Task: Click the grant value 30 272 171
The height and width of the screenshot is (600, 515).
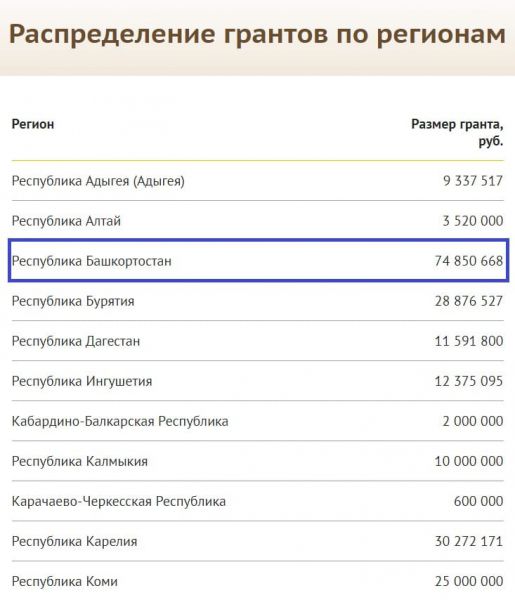Action: point(469,541)
